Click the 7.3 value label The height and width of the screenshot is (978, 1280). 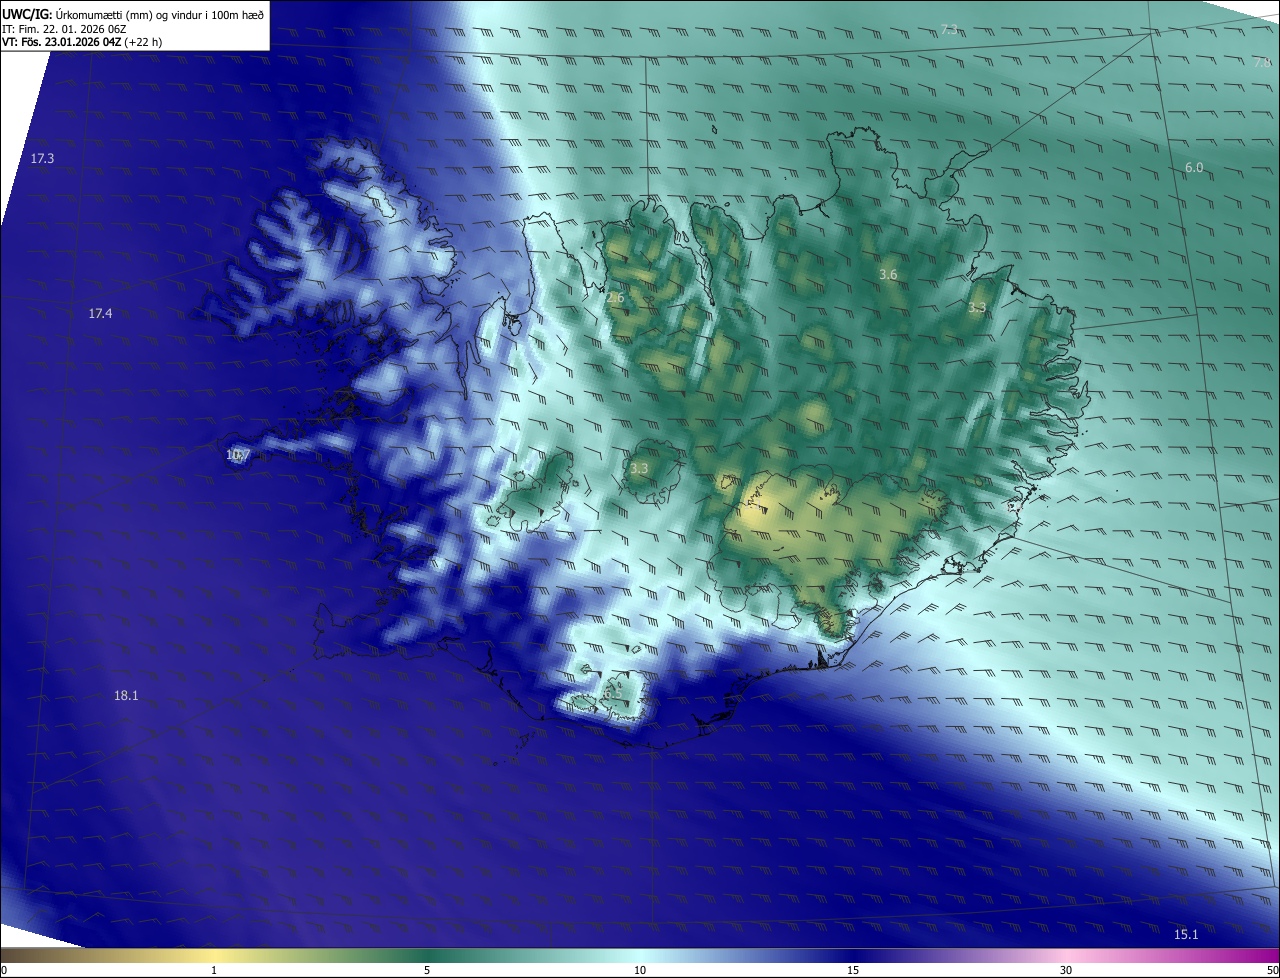point(949,30)
